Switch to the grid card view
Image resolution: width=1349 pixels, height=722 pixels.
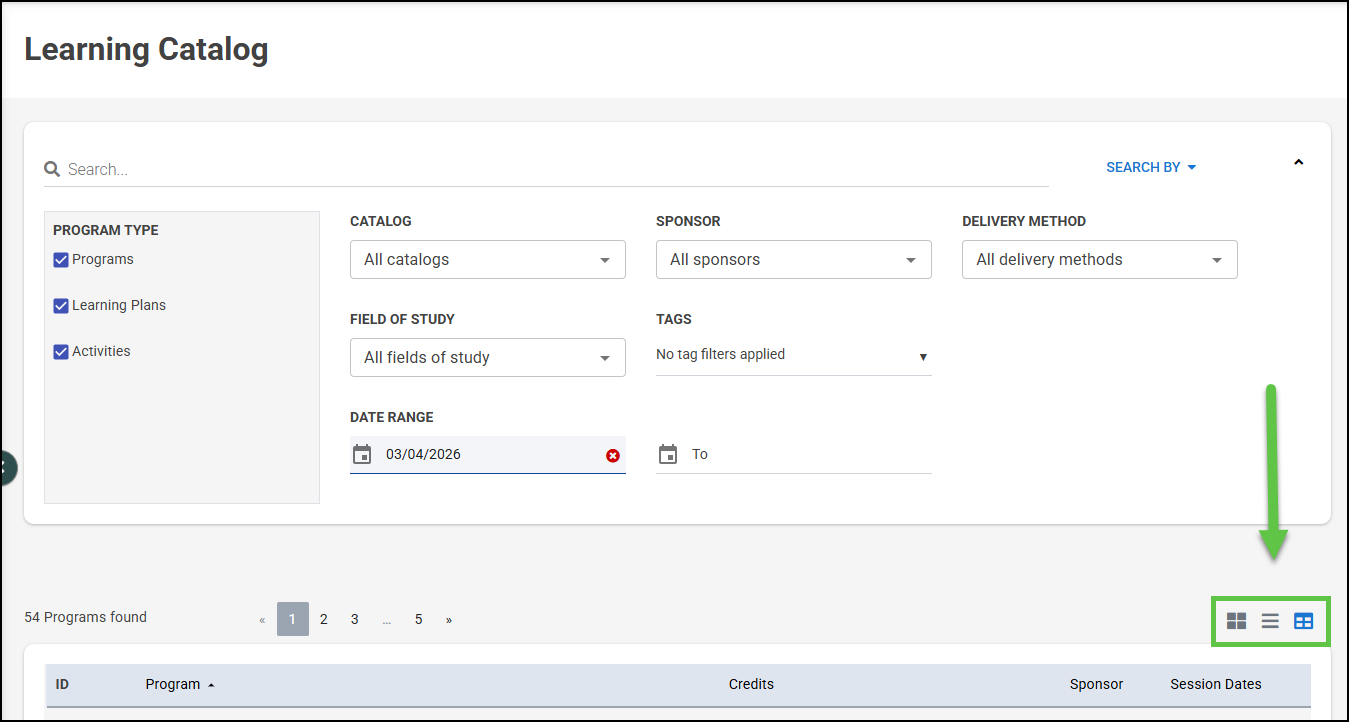pyautogui.click(x=1236, y=621)
